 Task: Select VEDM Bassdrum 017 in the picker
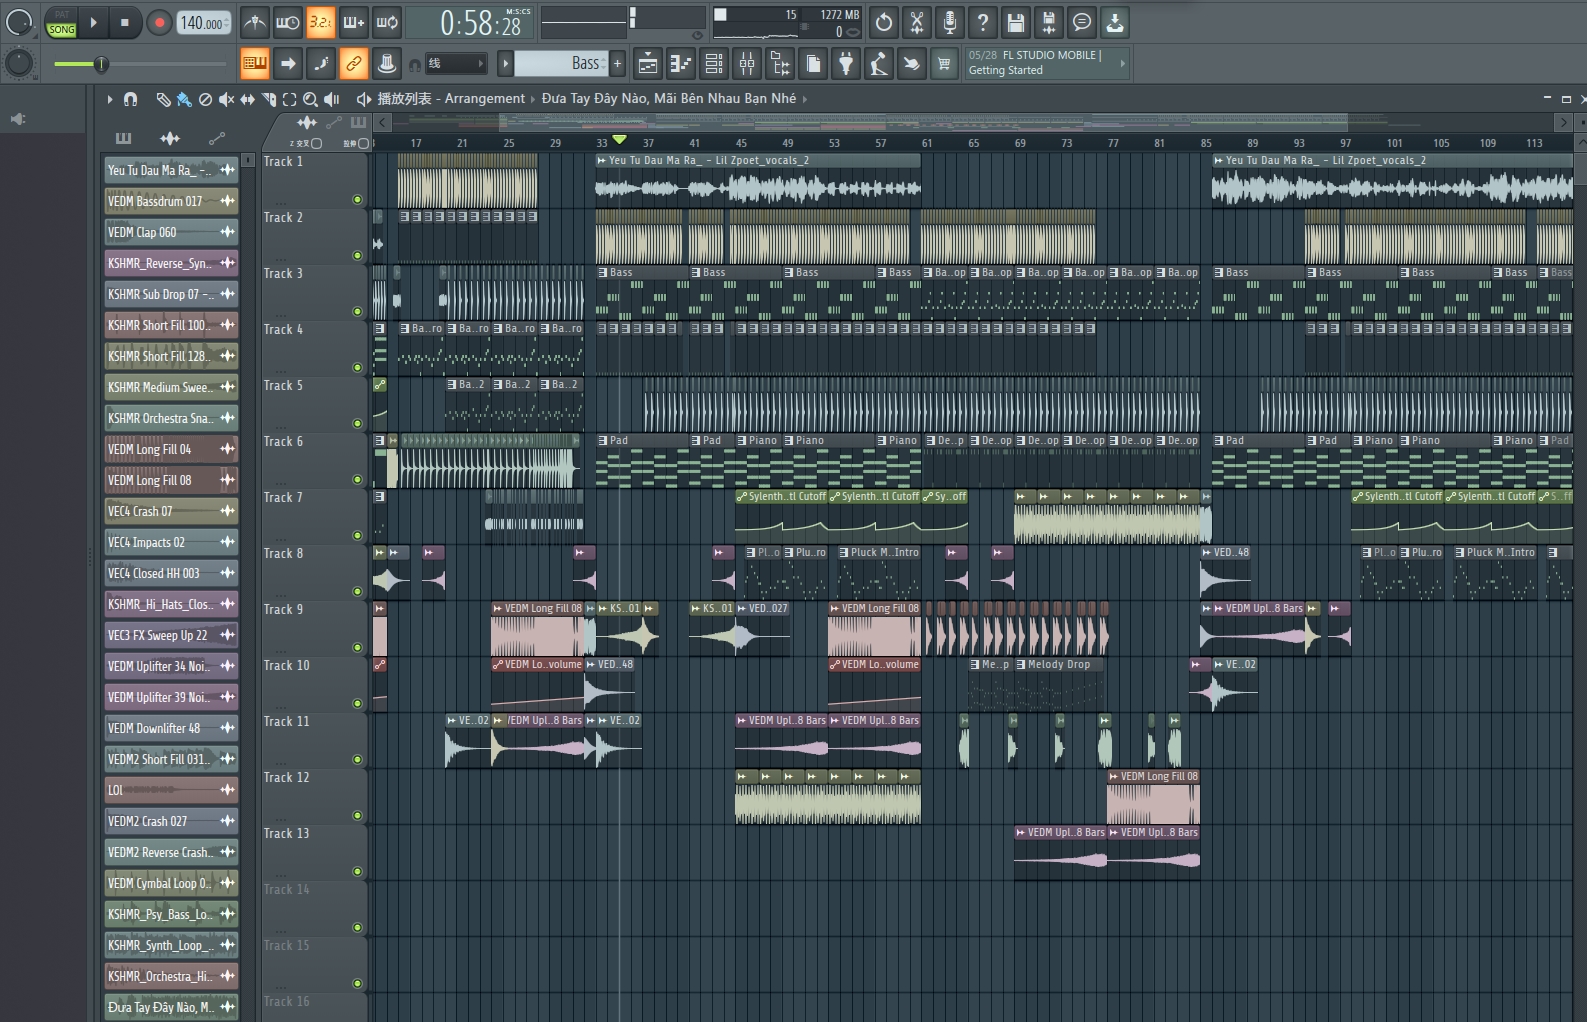pyautogui.click(x=171, y=201)
